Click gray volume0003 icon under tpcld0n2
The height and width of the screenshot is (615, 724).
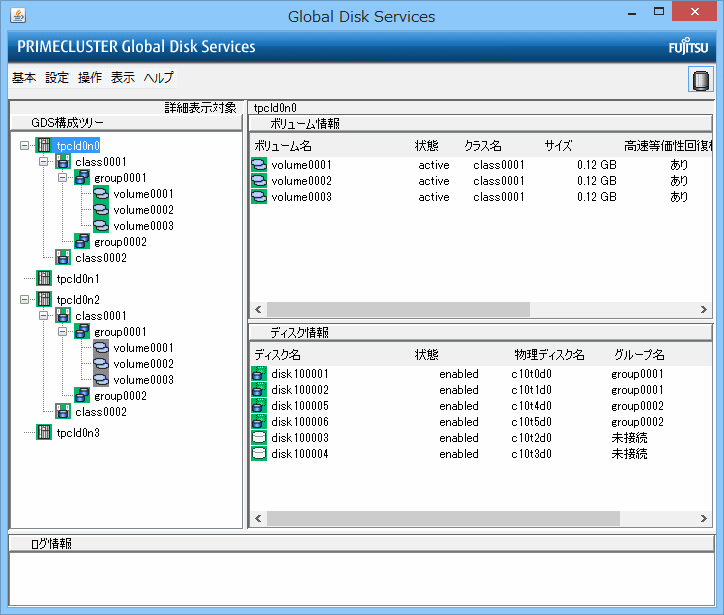[x=101, y=379]
